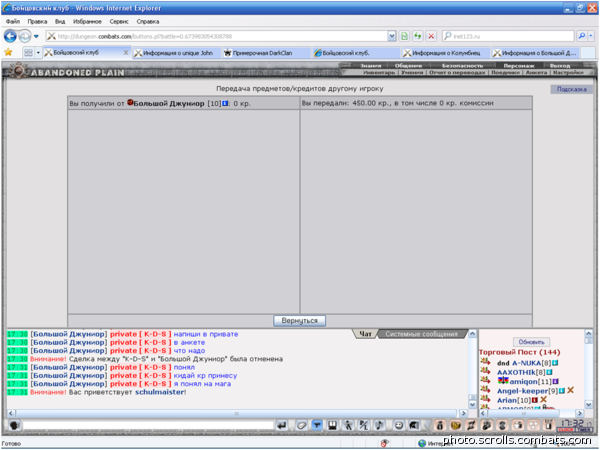Click the red Stop loading icon
The width and height of the screenshot is (600, 450).
pyautogui.click(x=431, y=36)
